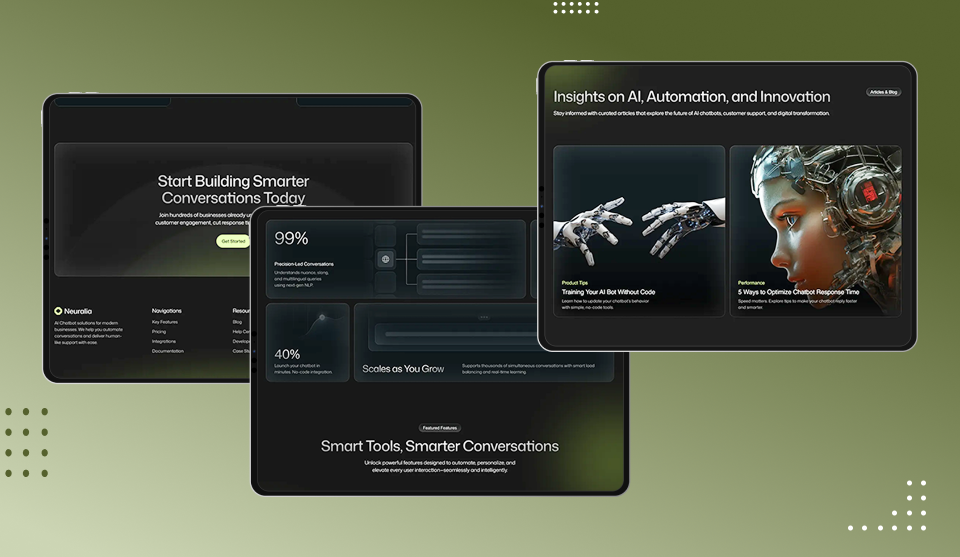Open the Integrations footer link
The width and height of the screenshot is (960, 557).
[x=163, y=342]
